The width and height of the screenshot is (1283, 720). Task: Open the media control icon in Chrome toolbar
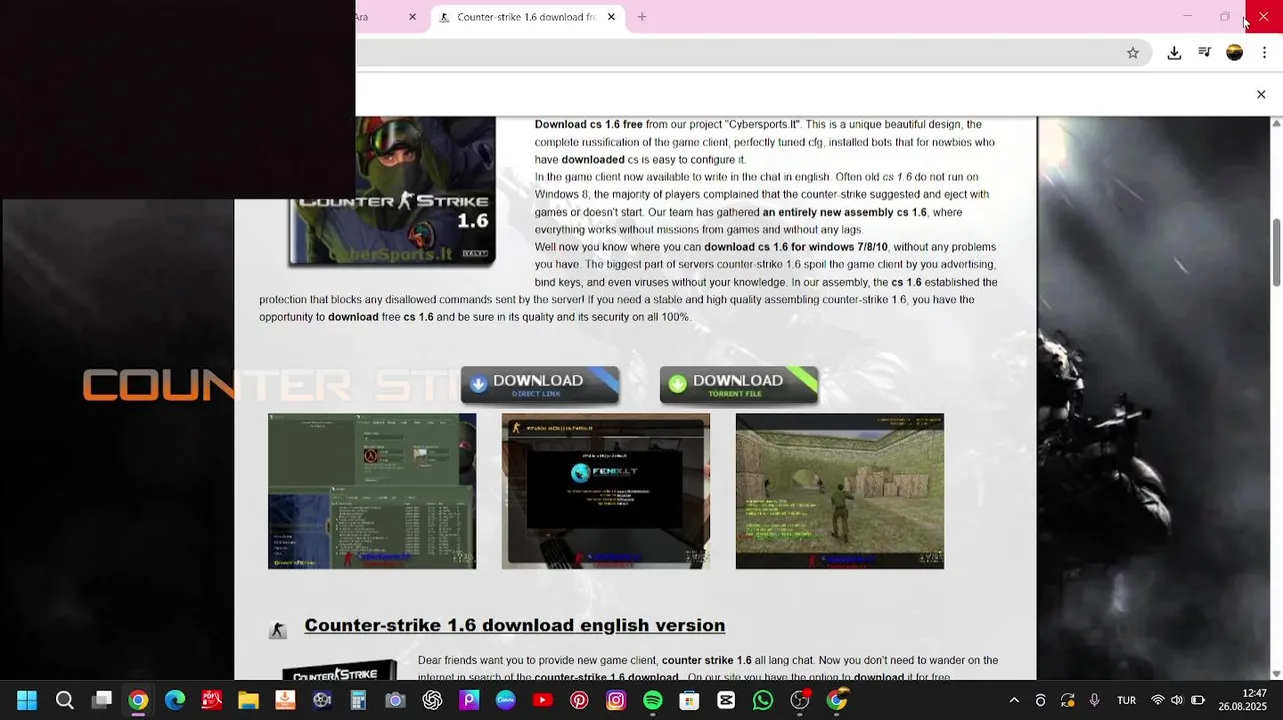pyautogui.click(x=1204, y=53)
